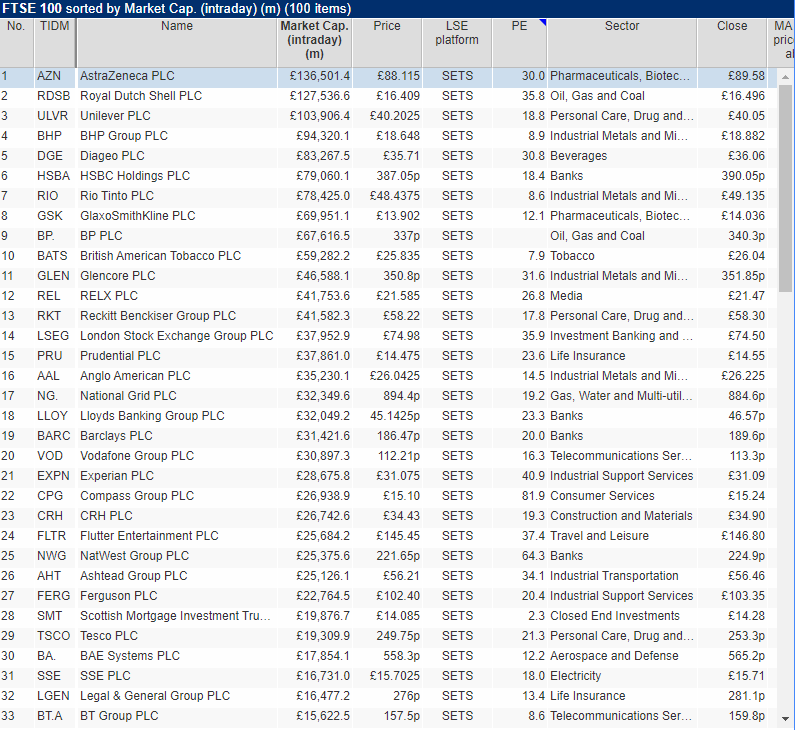The height and width of the screenshot is (730, 795).
Task: Click the CRH PLC name cell
Action: [176, 516]
